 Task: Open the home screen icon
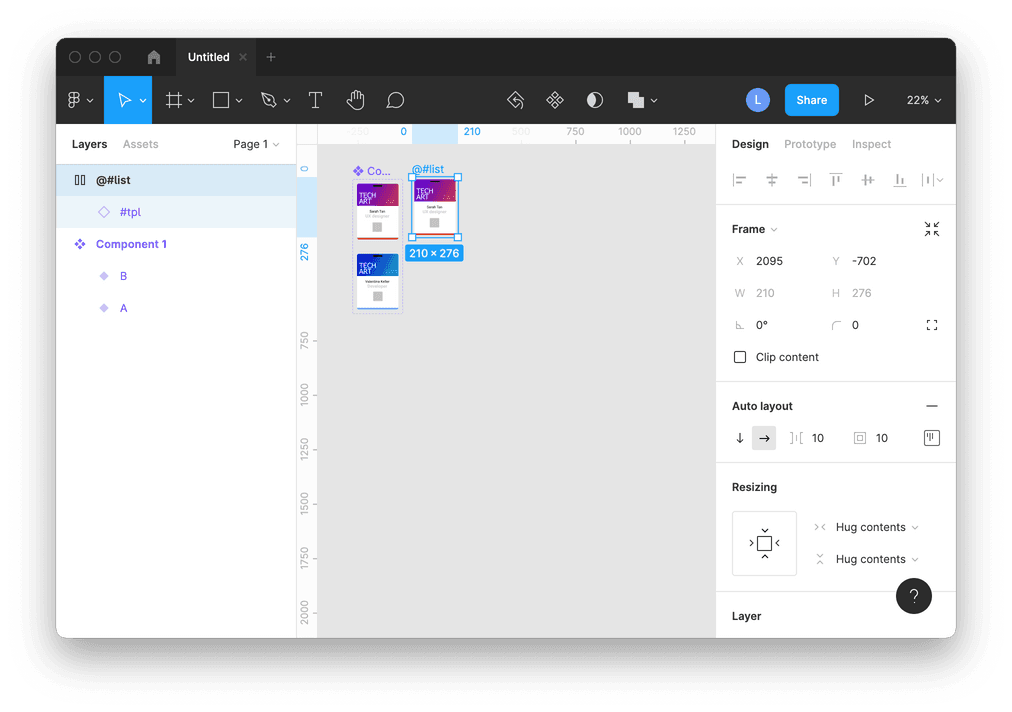tap(154, 57)
